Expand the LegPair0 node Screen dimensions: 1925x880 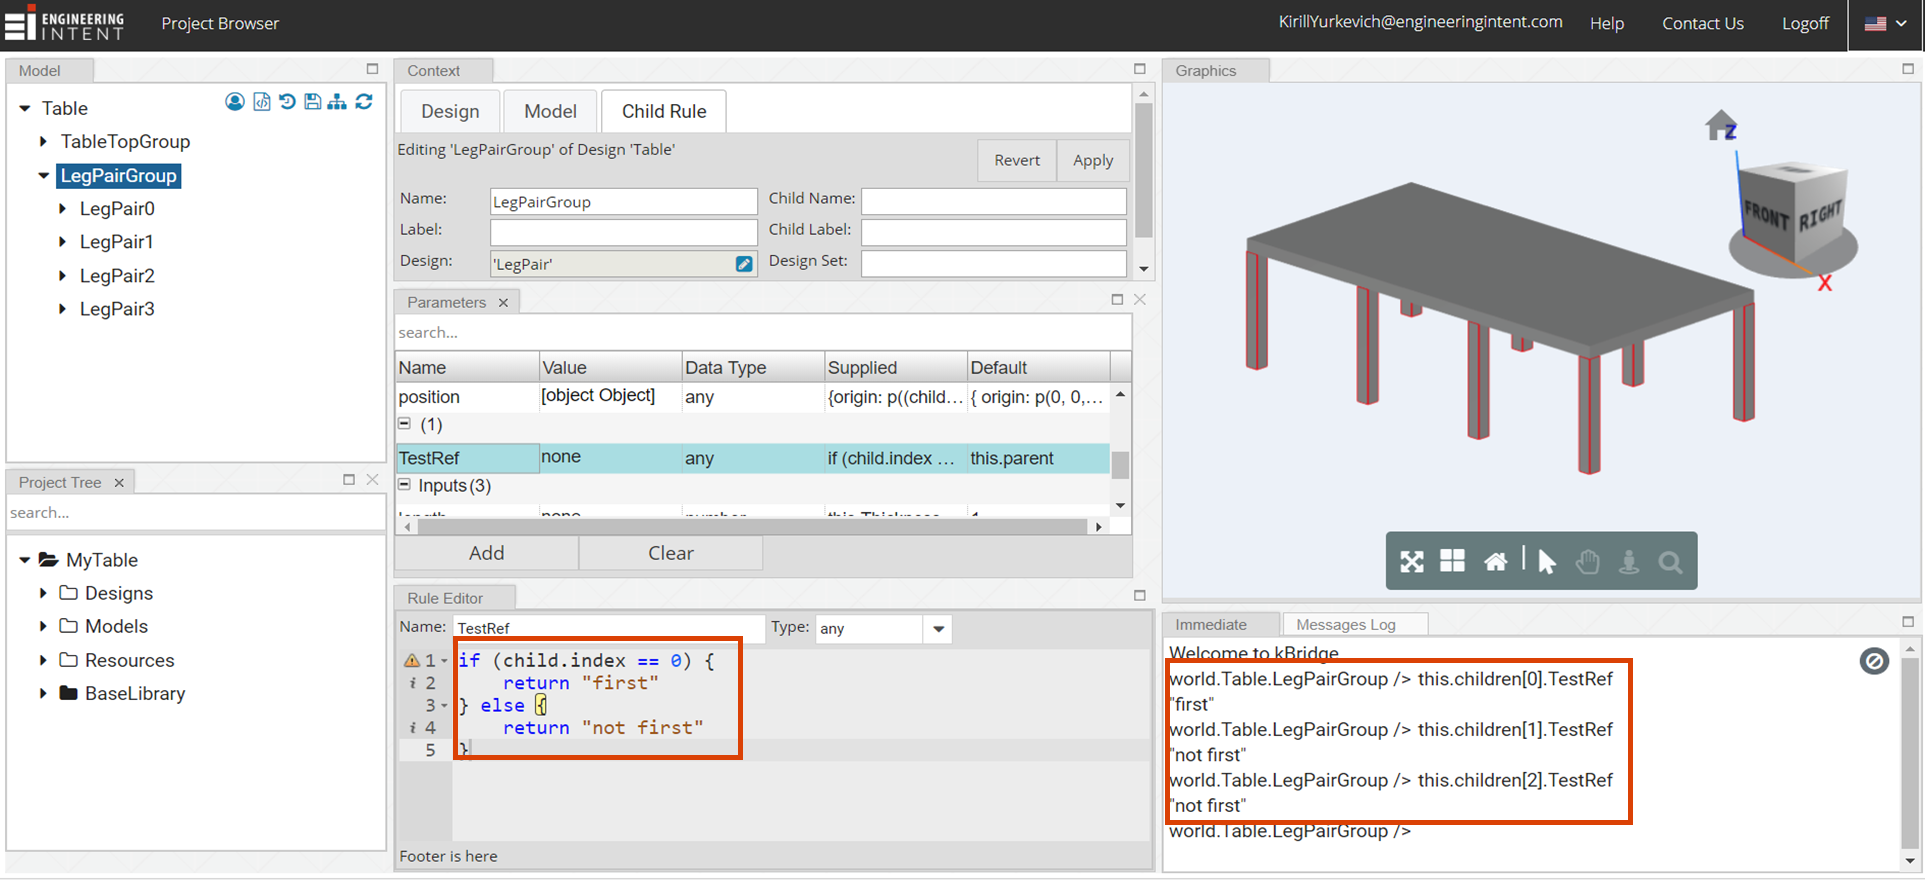tap(62, 209)
